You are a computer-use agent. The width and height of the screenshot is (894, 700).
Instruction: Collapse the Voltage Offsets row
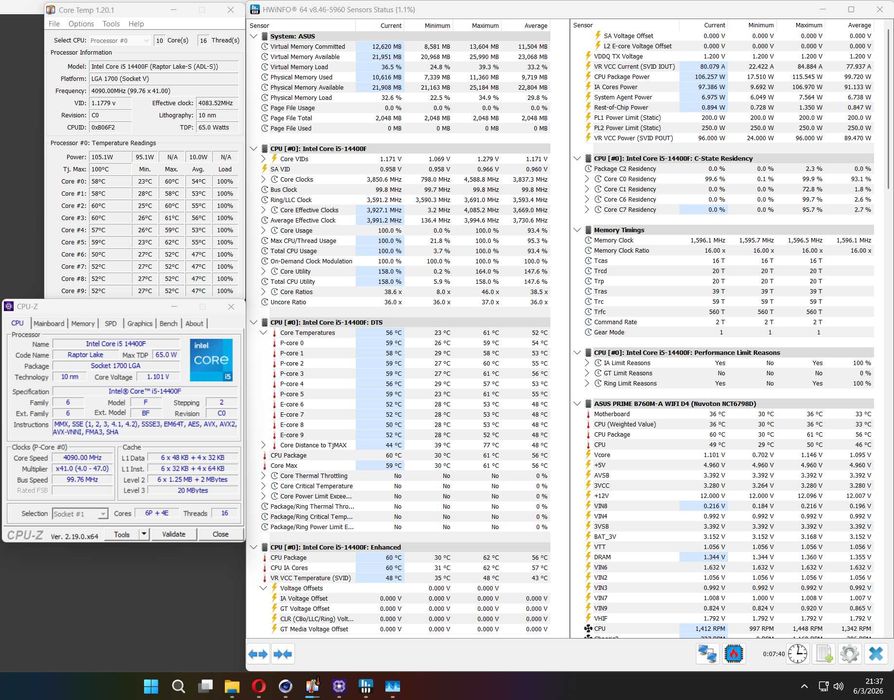tap(263, 588)
